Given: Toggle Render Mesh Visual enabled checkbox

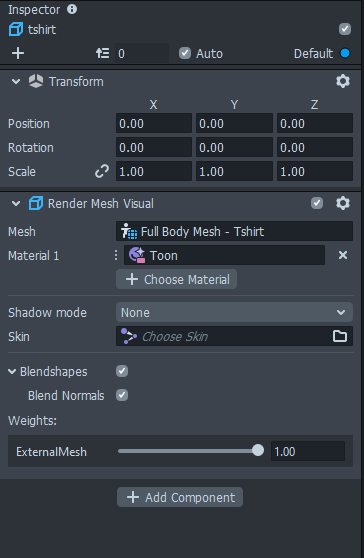Looking at the screenshot, I should point(317,203).
